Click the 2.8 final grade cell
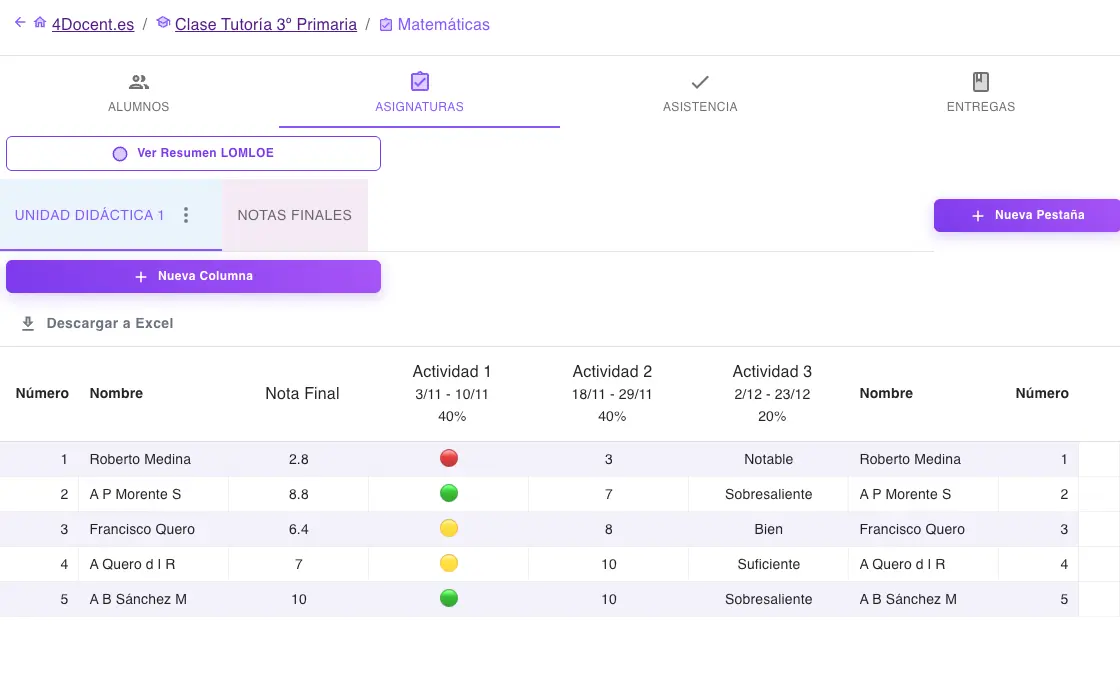This screenshot has width=1120, height=692. click(x=299, y=459)
